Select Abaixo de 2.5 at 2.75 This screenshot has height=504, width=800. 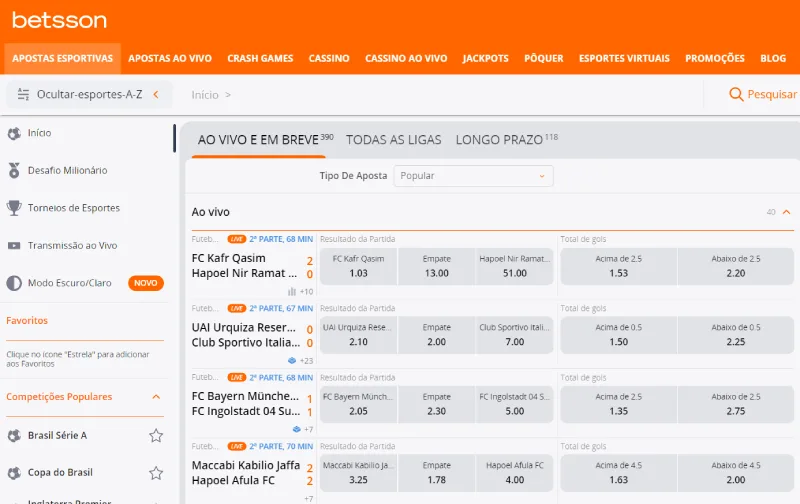click(x=736, y=405)
